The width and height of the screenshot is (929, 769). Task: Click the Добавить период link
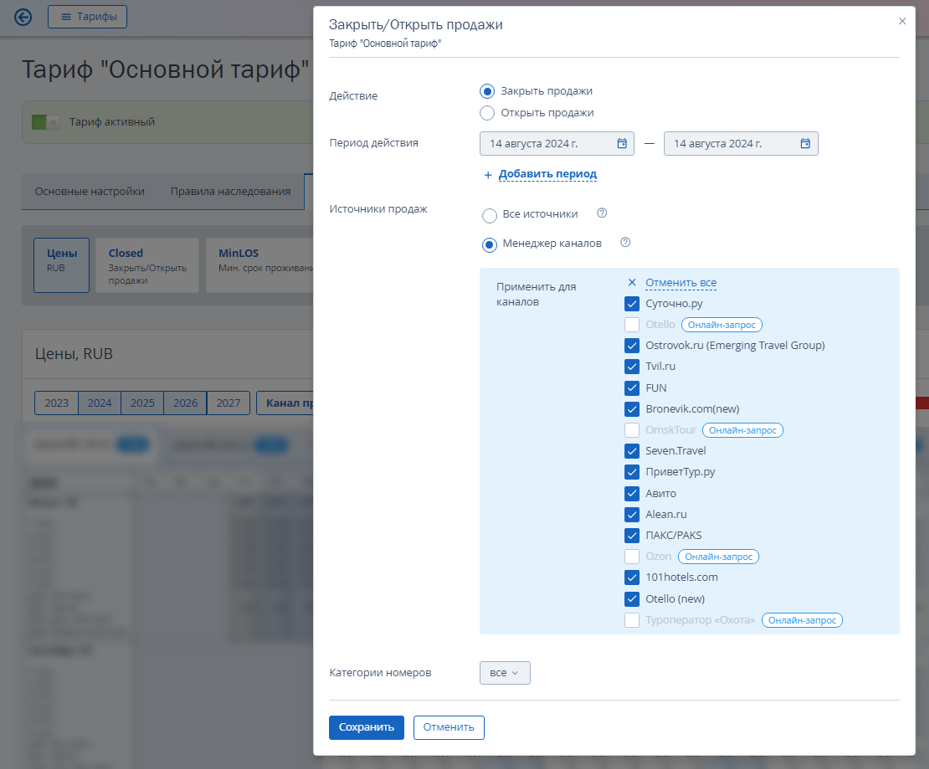[547, 174]
